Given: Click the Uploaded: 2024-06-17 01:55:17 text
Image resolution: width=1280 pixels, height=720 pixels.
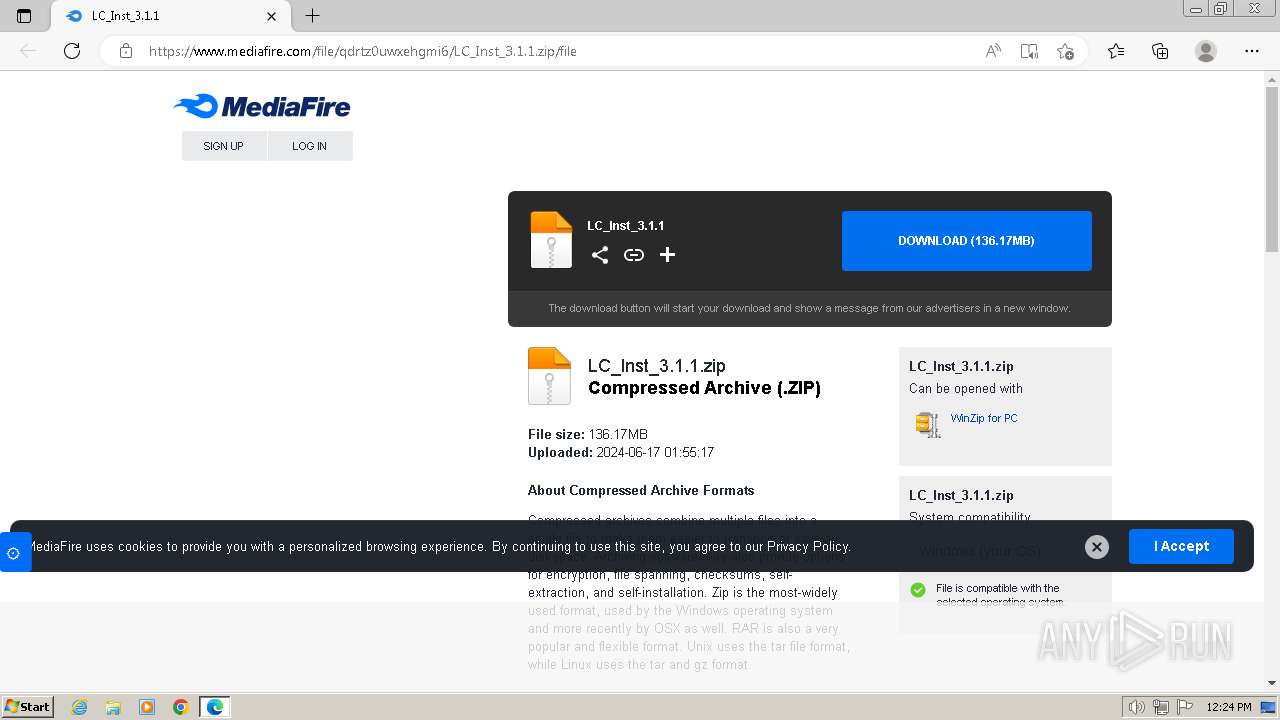Looking at the screenshot, I should (x=621, y=452).
